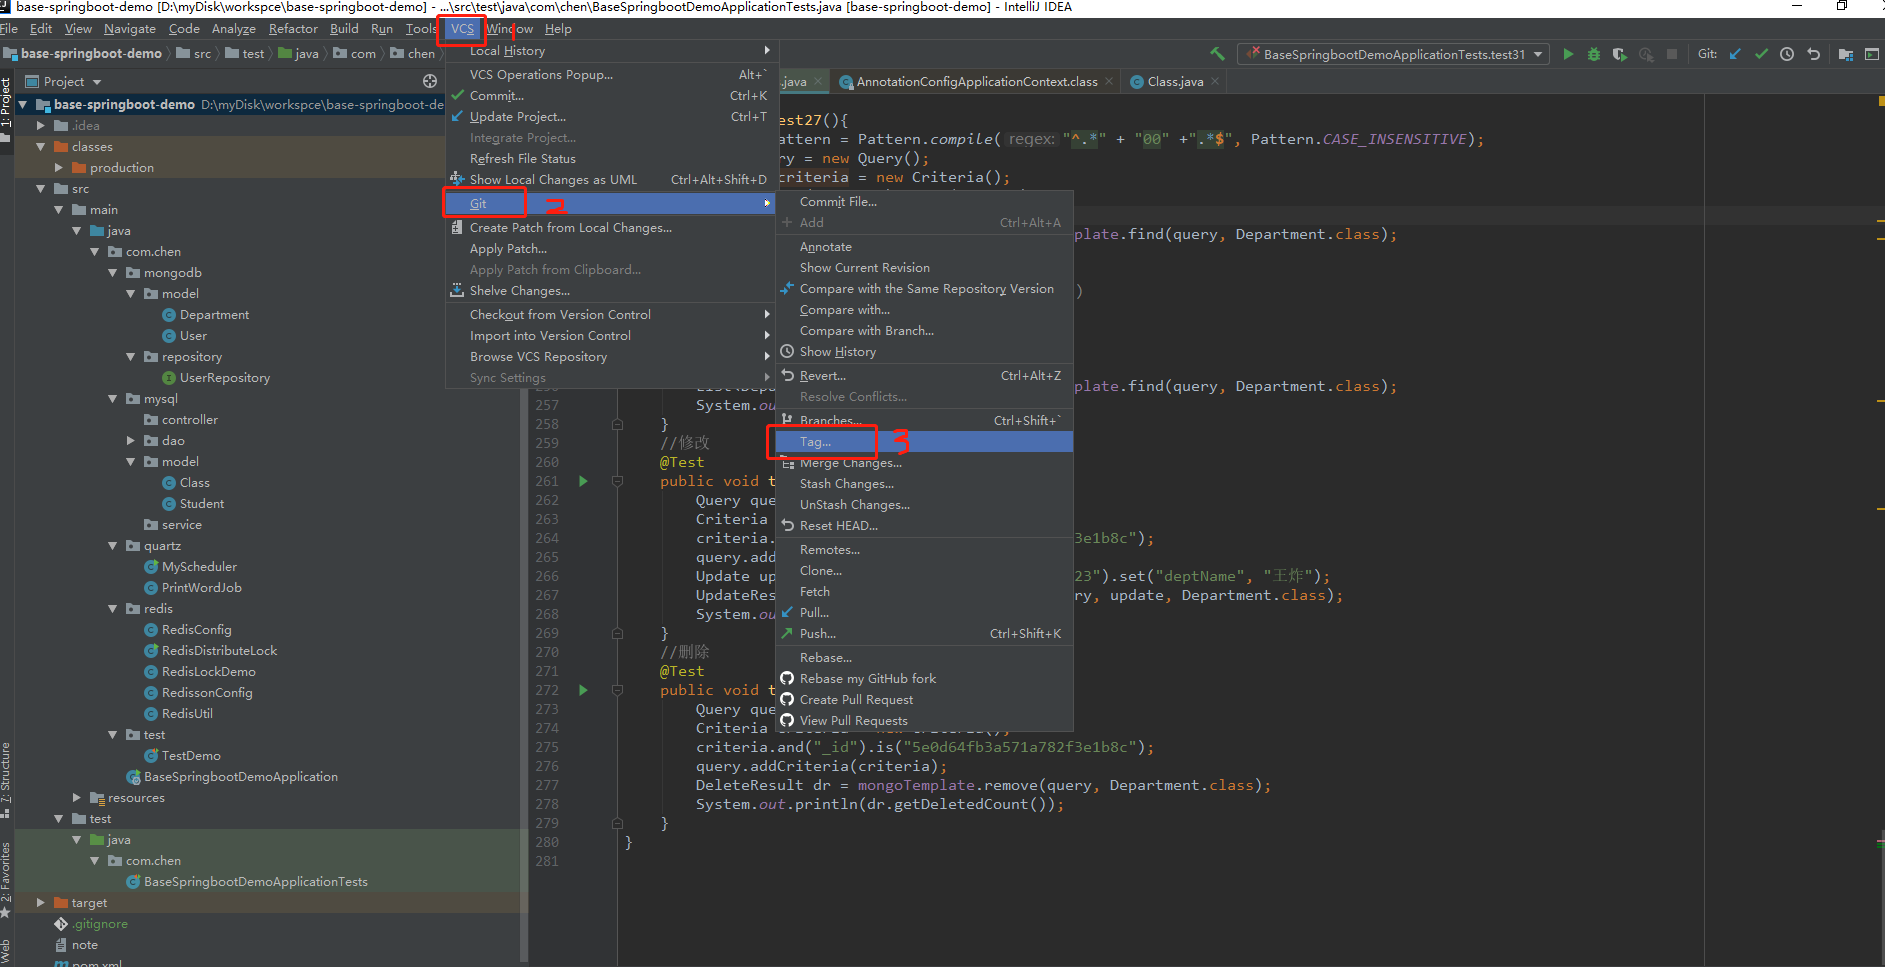Collapse the redis package
1885x967 pixels.
pos(113,608)
